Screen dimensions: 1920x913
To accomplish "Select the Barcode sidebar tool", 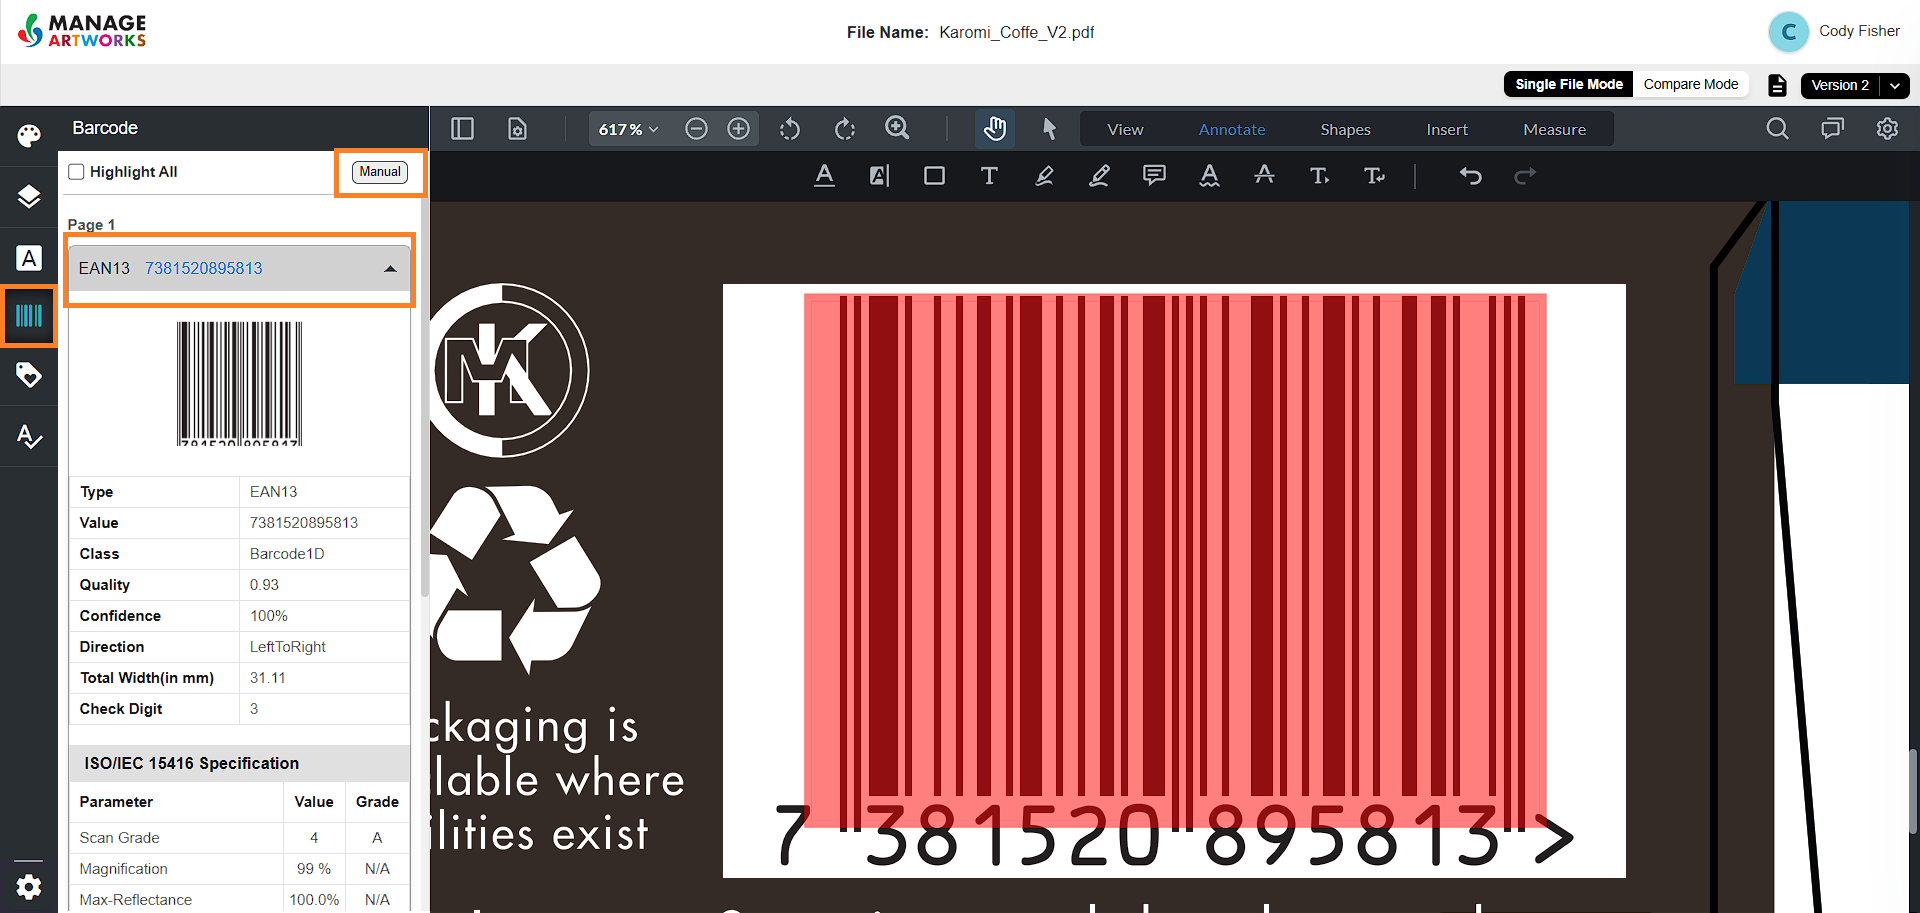I will [29, 316].
